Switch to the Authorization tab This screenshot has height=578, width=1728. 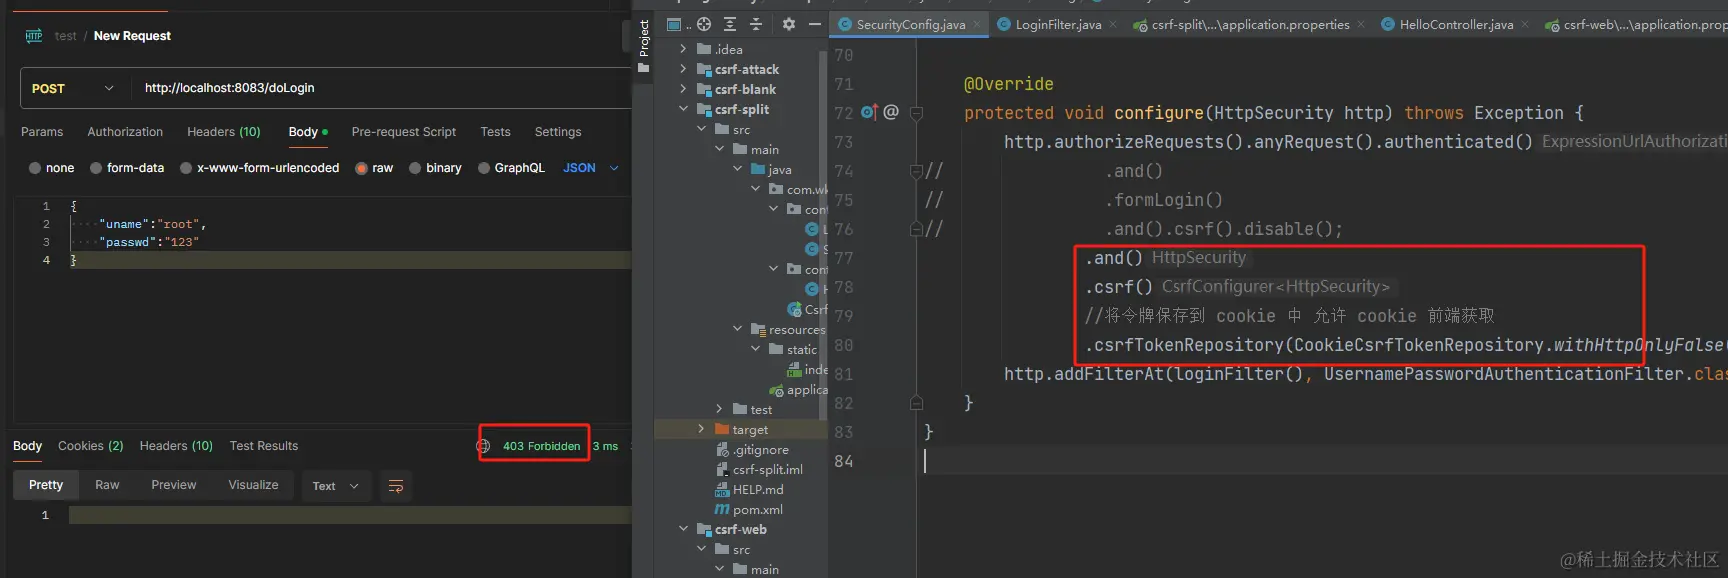coord(125,132)
